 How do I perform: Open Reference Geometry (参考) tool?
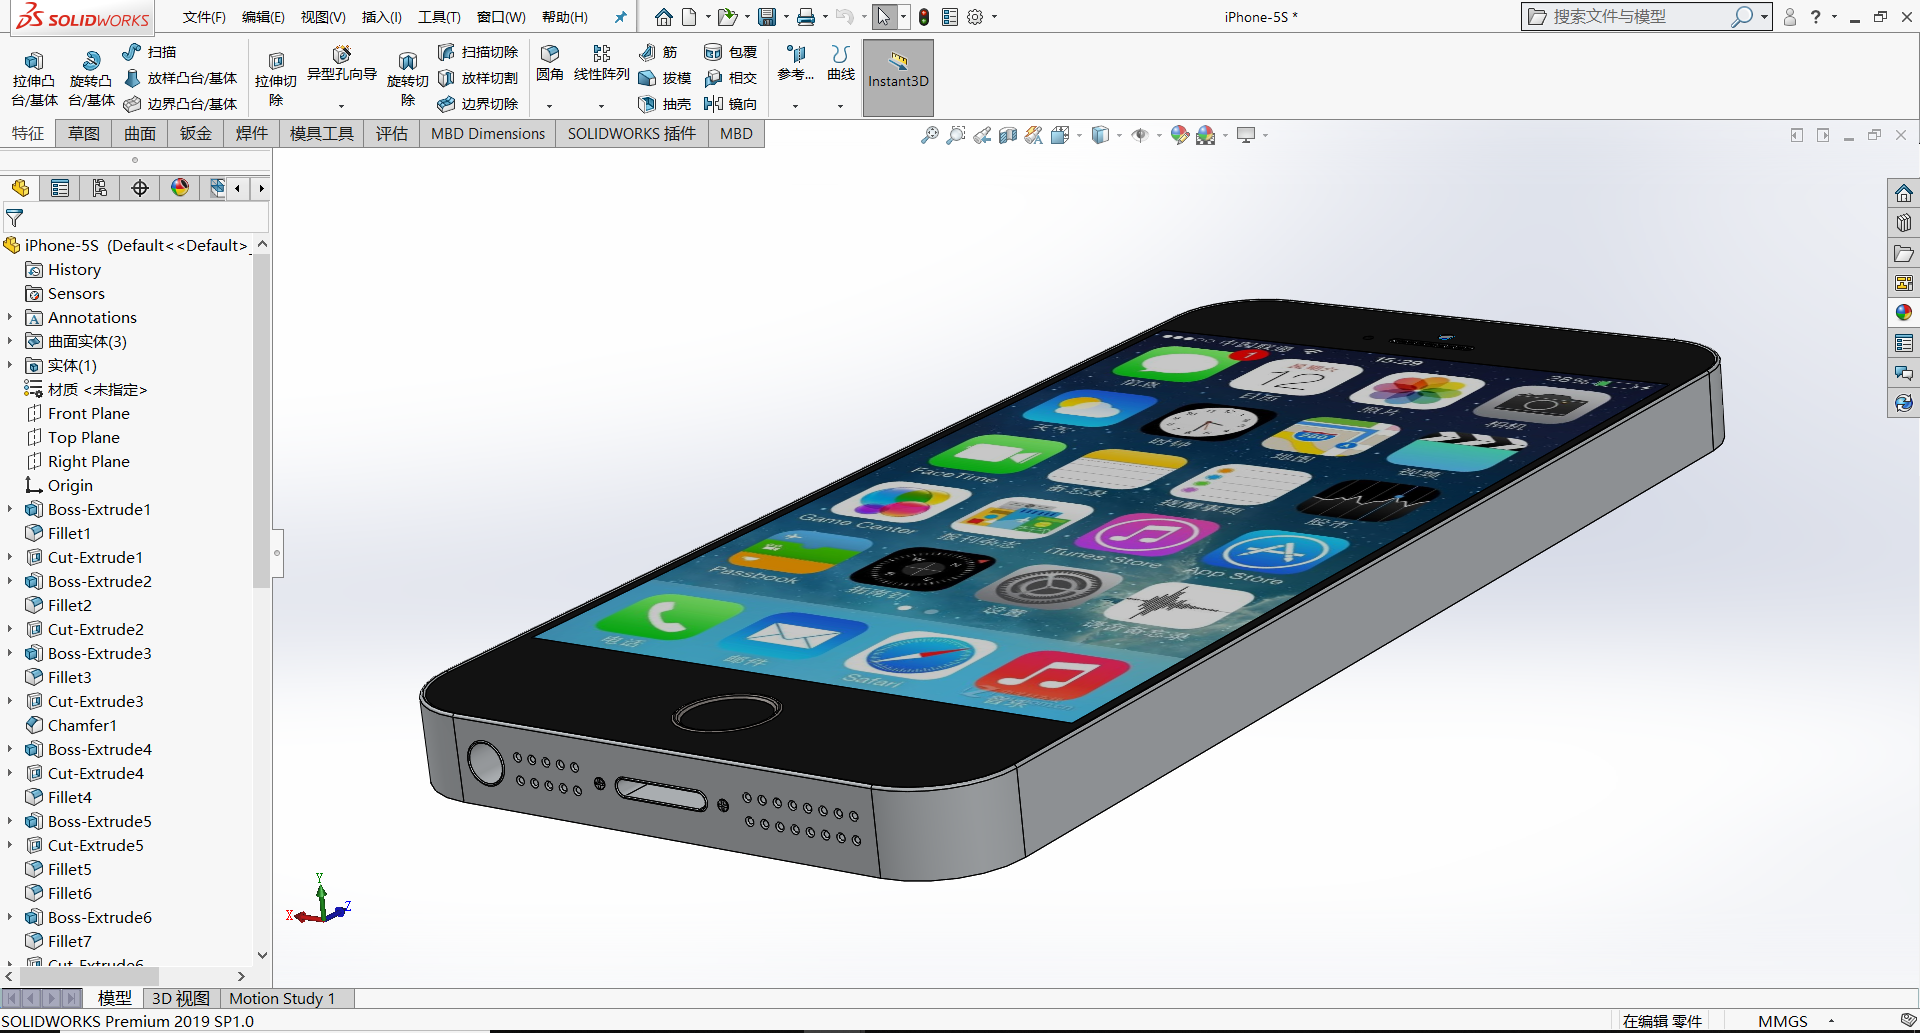[795, 63]
